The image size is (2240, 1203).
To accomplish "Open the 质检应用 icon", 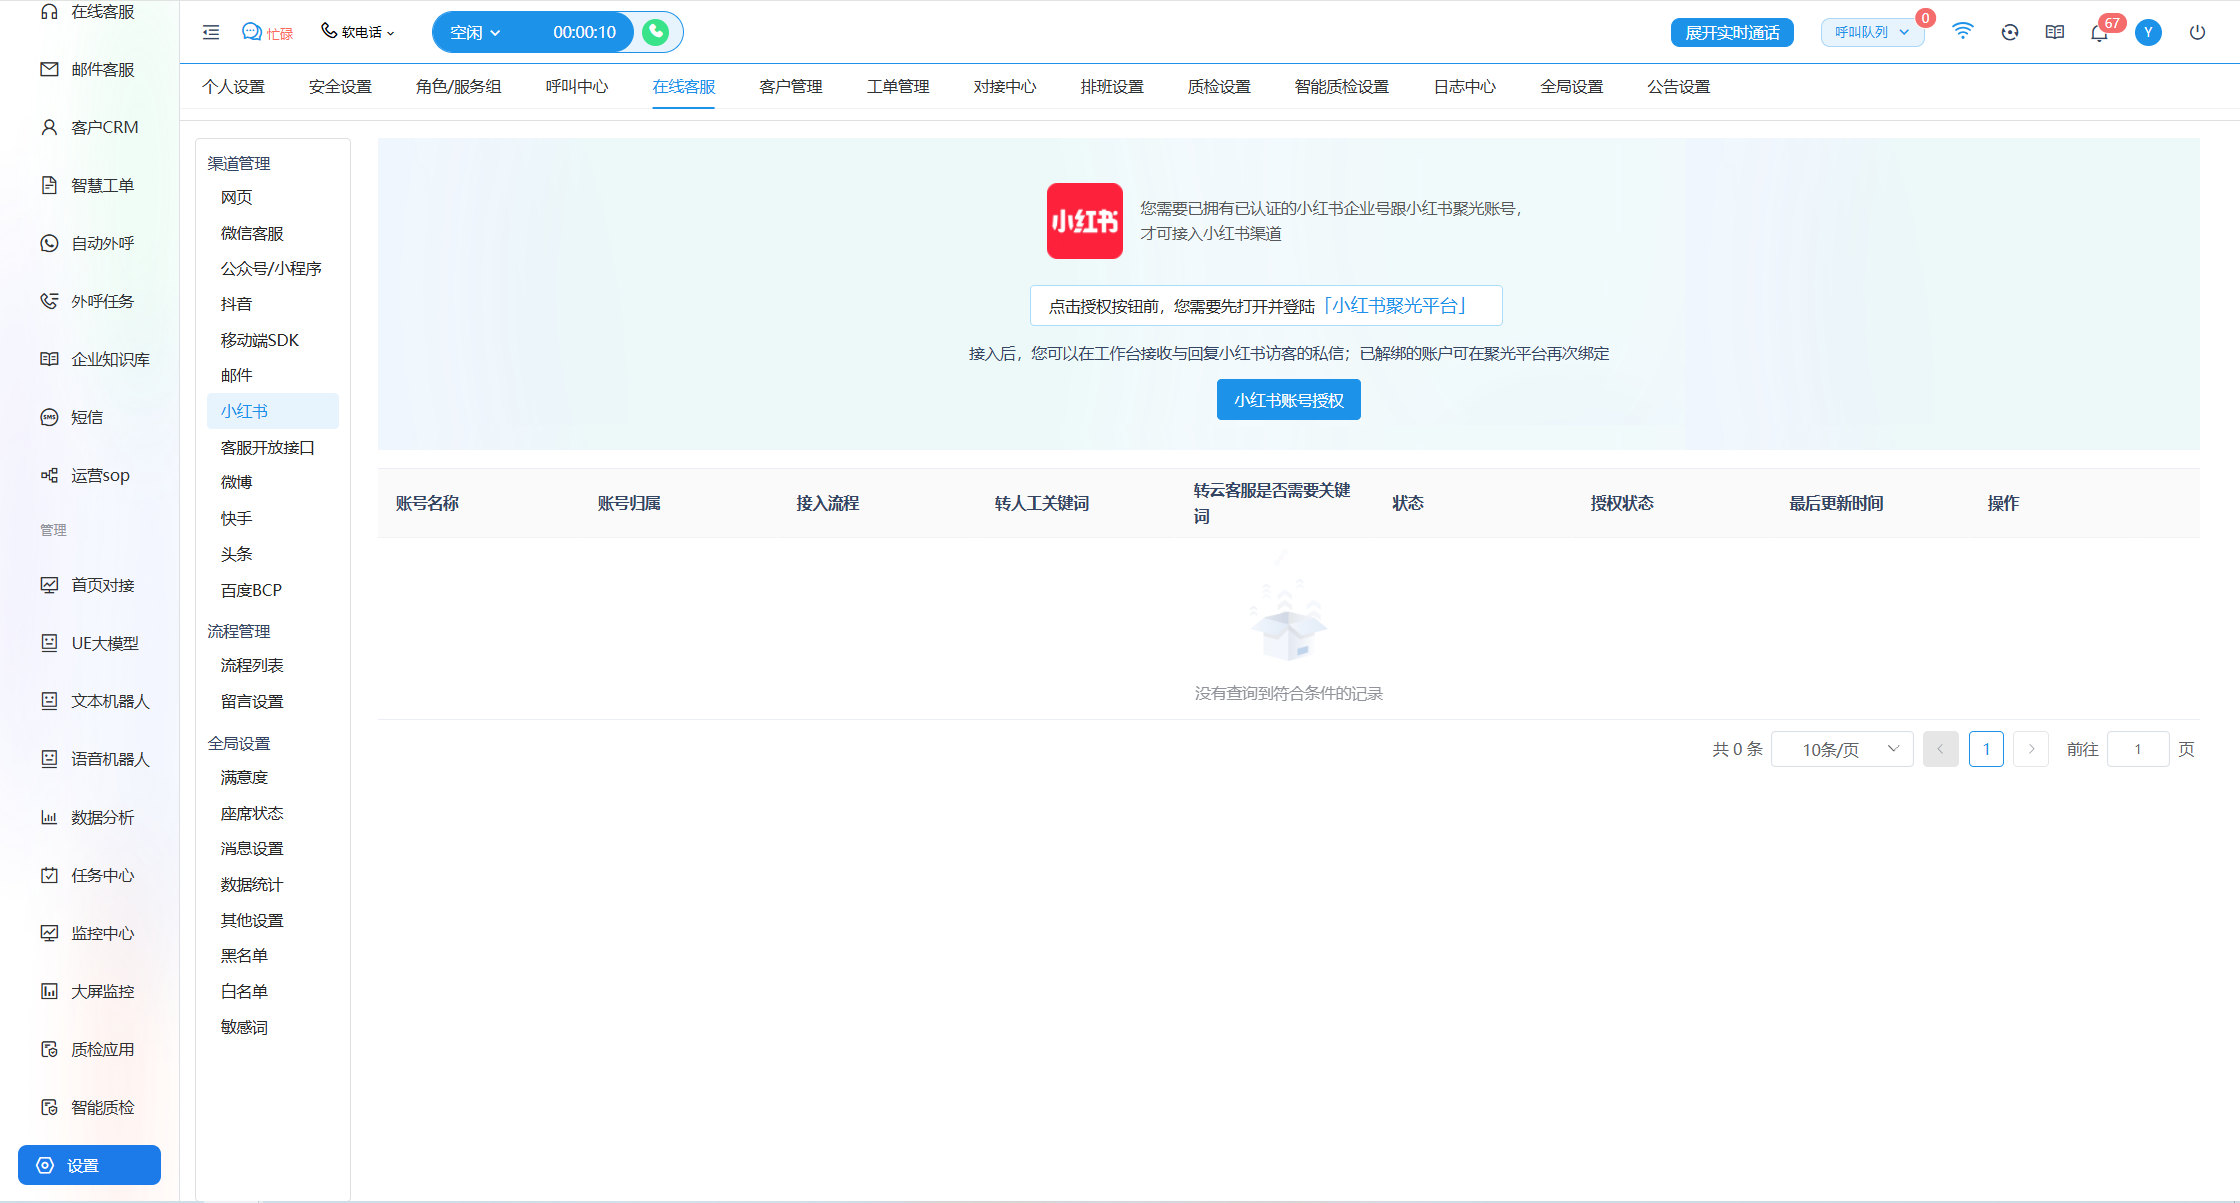I will pos(49,1050).
